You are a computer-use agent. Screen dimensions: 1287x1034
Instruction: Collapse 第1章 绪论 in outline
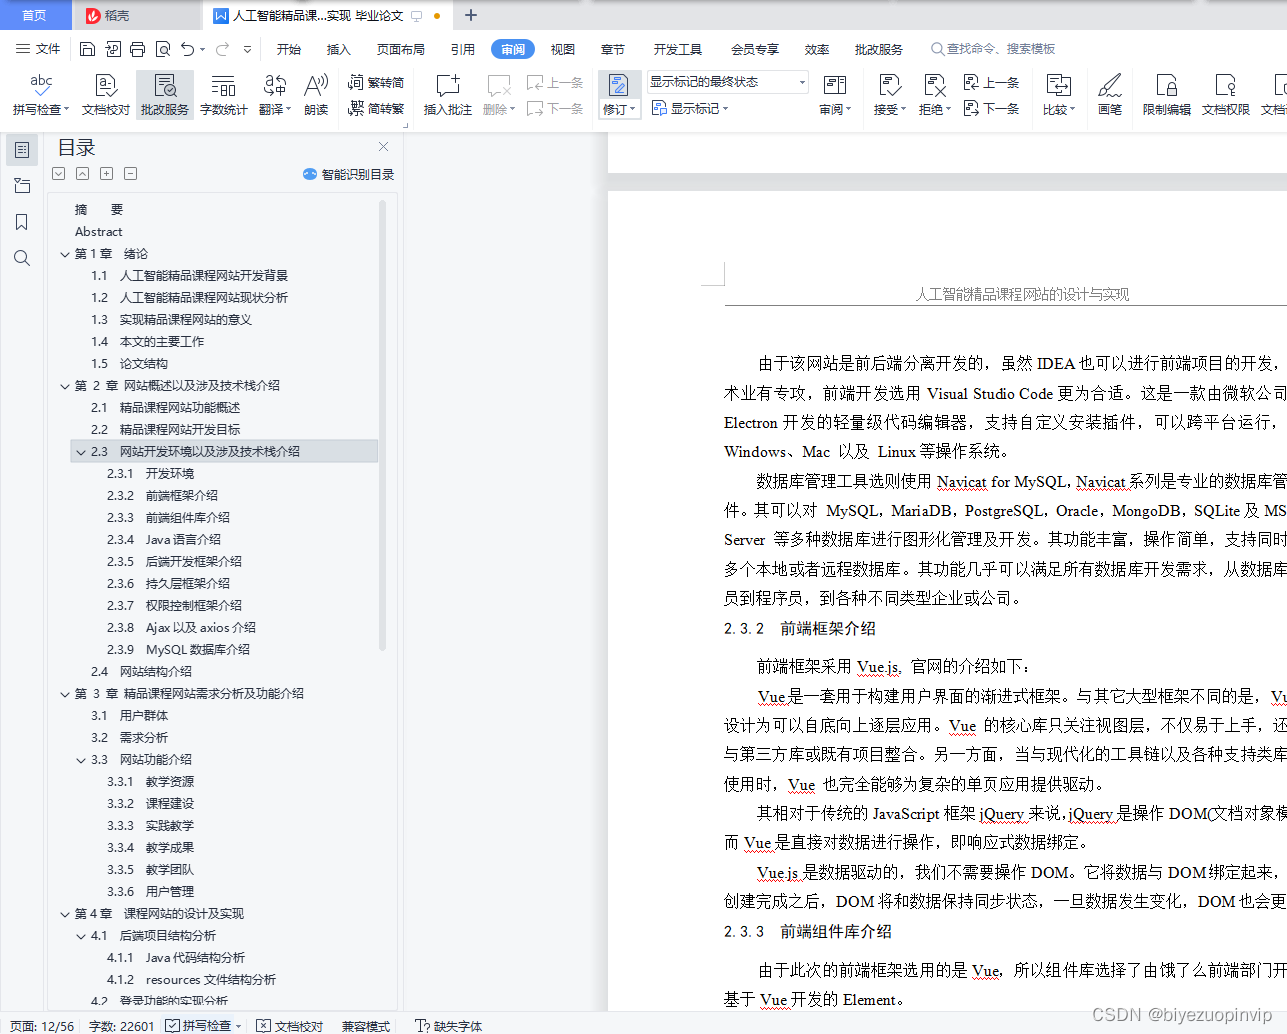(65, 254)
